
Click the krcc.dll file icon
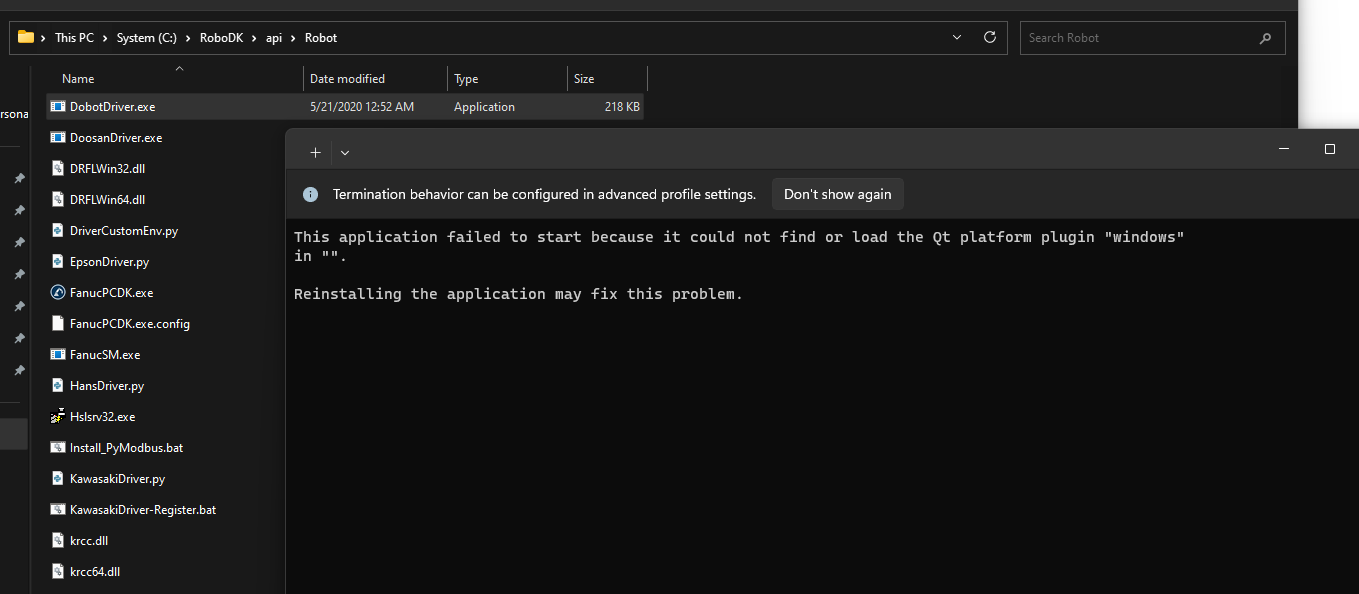click(x=58, y=541)
